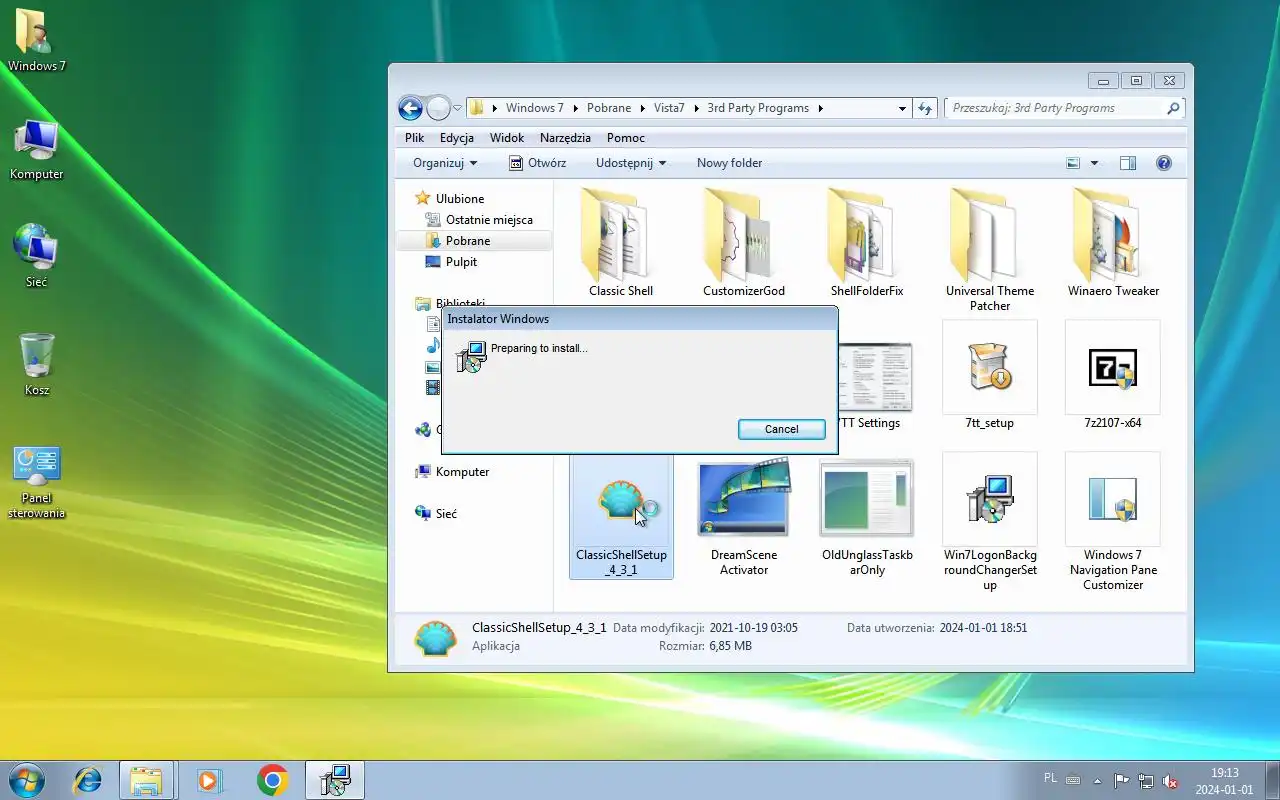Click the muted volume tray icon
This screenshot has width=1280, height=800.
(1170, 781)
